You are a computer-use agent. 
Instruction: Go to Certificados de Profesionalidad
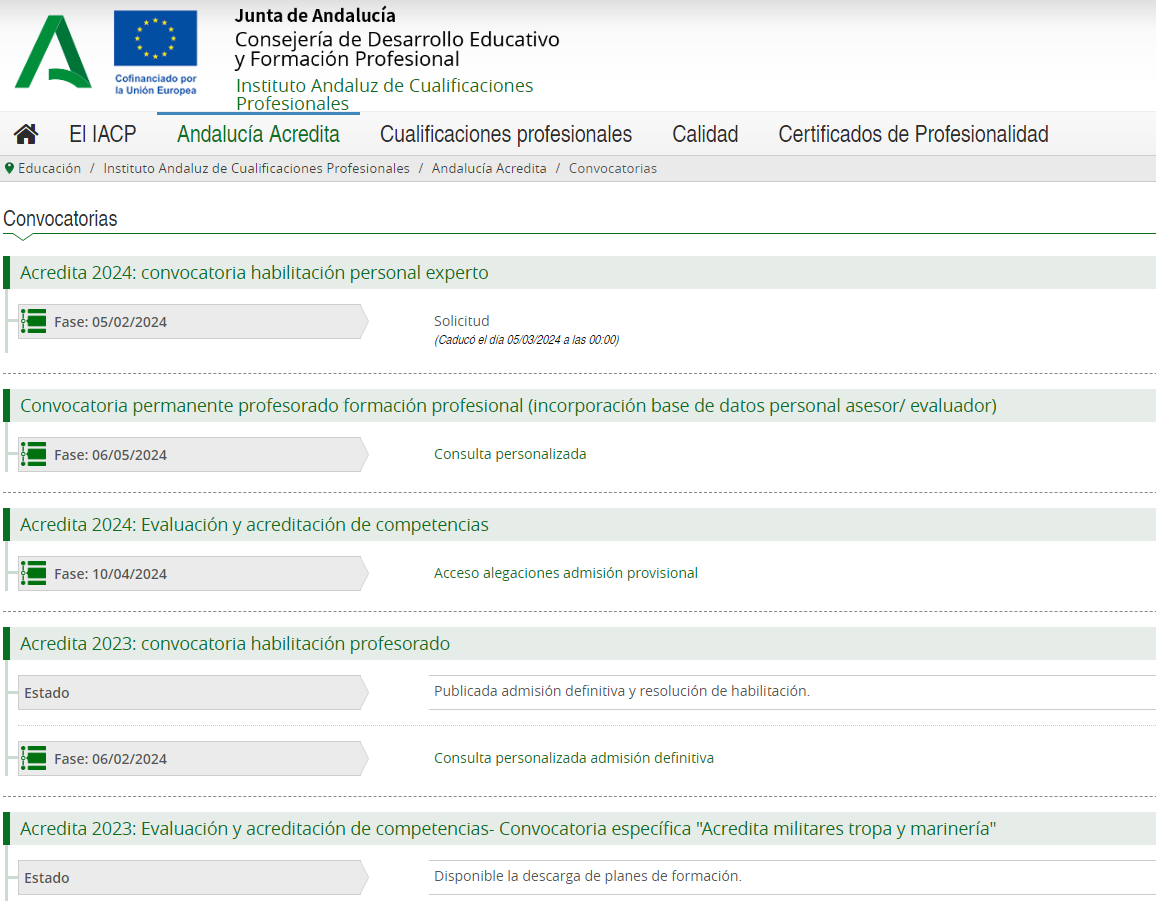click(913, 134)
